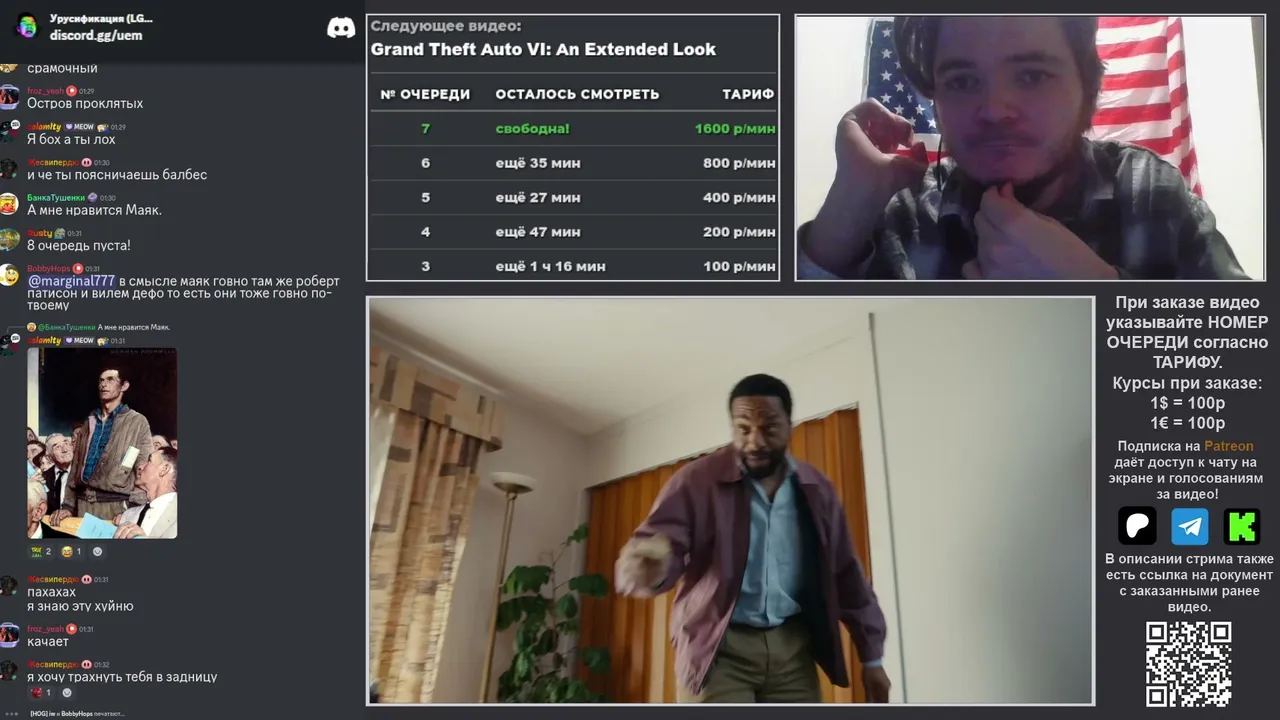
Task: Click the Discord logo icon
Action: pyautogui.click(x=341, y=27)
